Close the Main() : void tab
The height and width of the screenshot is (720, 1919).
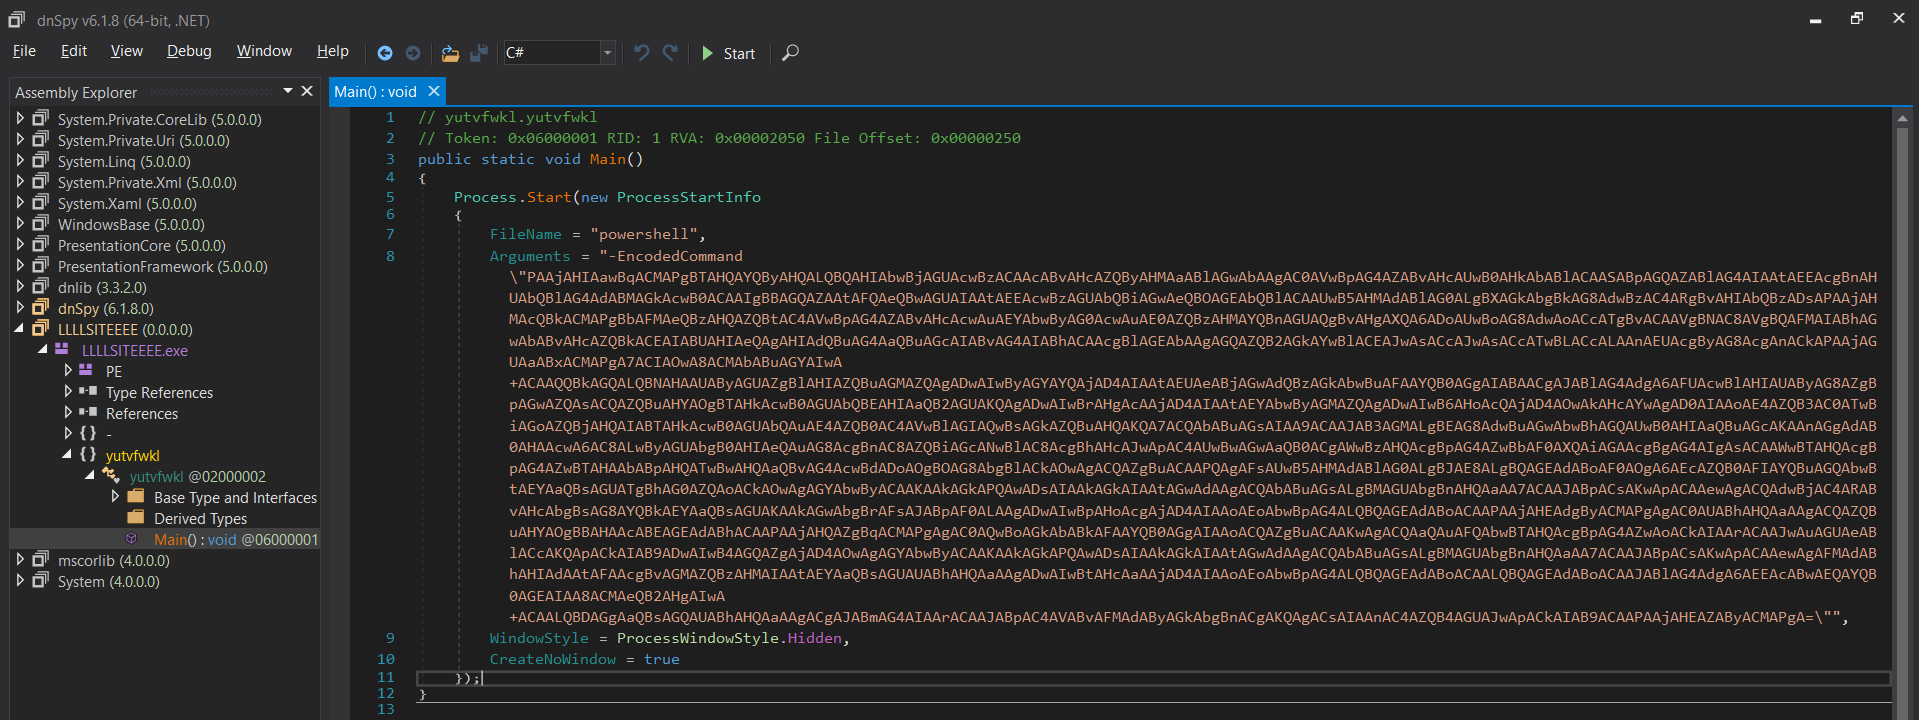click(x=434, y=91)
